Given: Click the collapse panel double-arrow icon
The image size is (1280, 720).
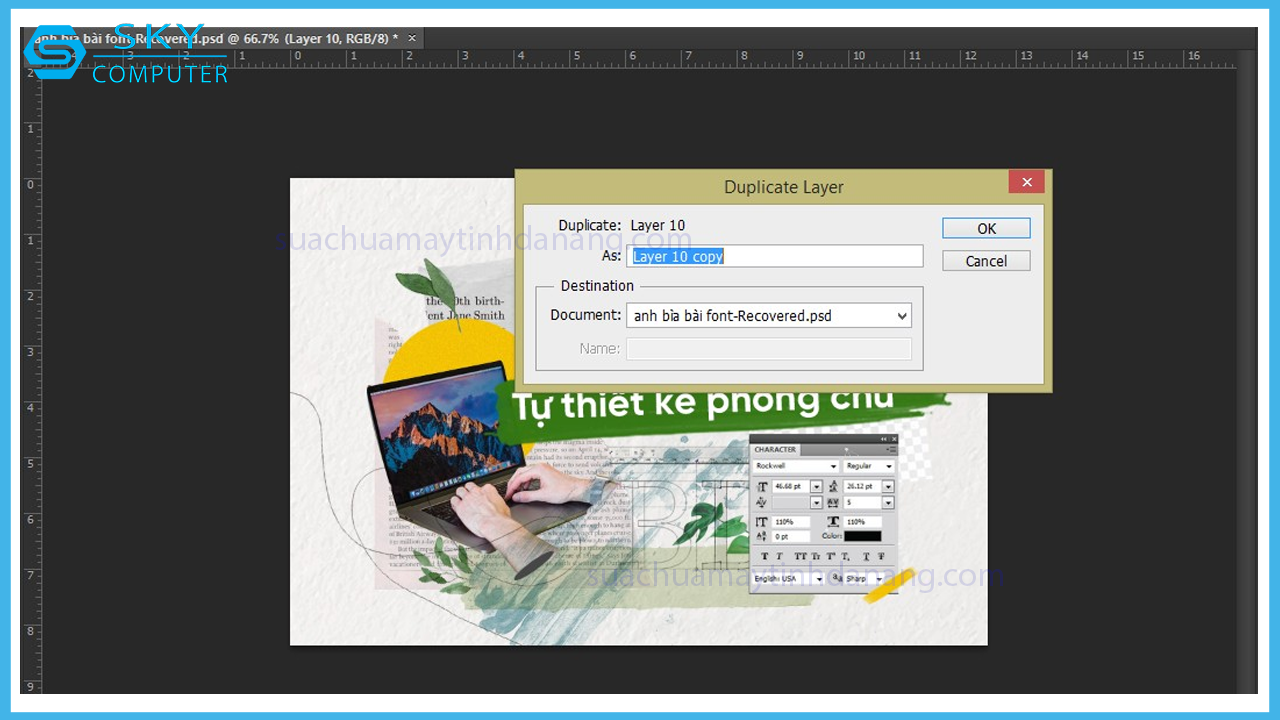Looking at the screenshot, I should 884,439.
